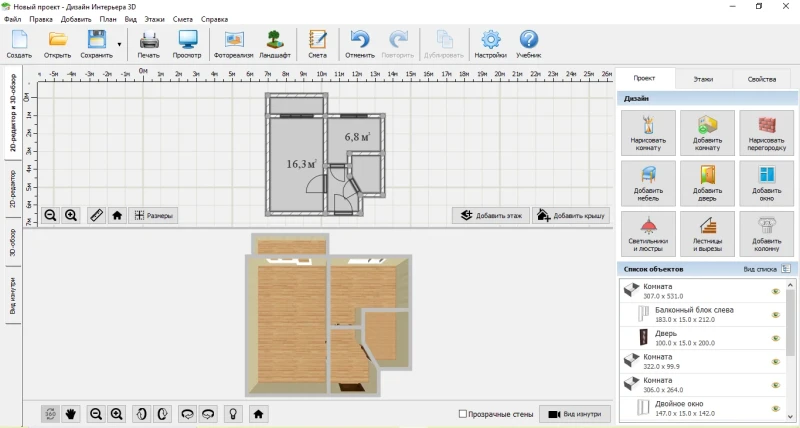Open the Смета estimate tool
800x428 pixels.
[317, 44]
